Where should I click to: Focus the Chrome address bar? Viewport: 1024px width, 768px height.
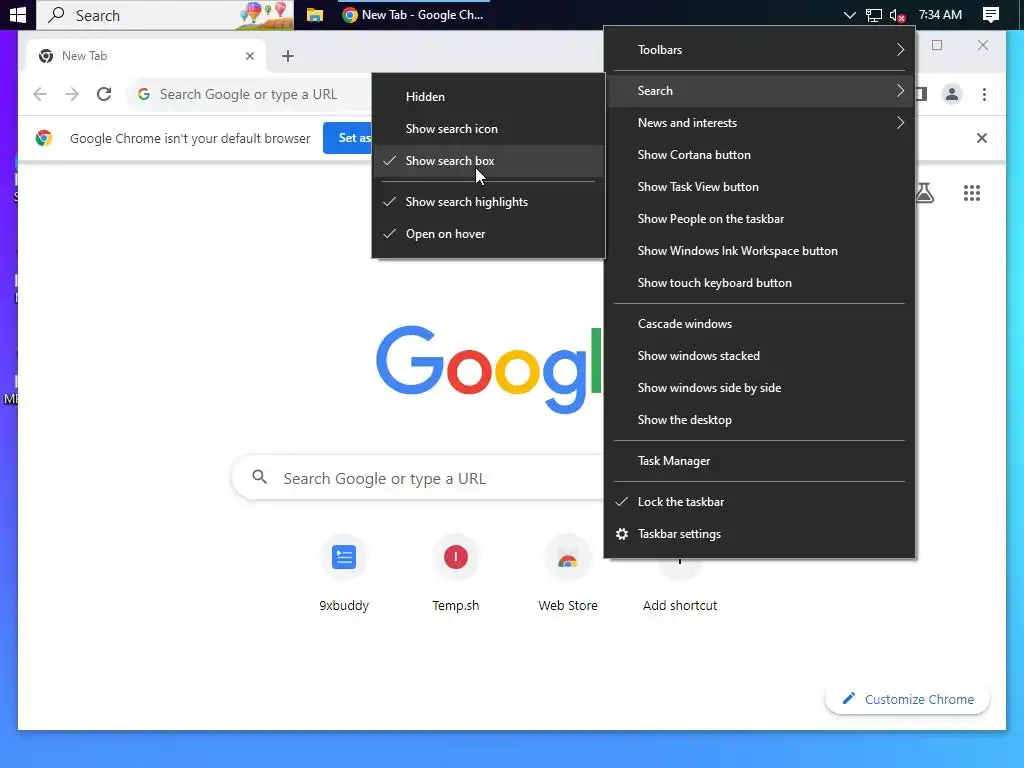tap(251, 94)
